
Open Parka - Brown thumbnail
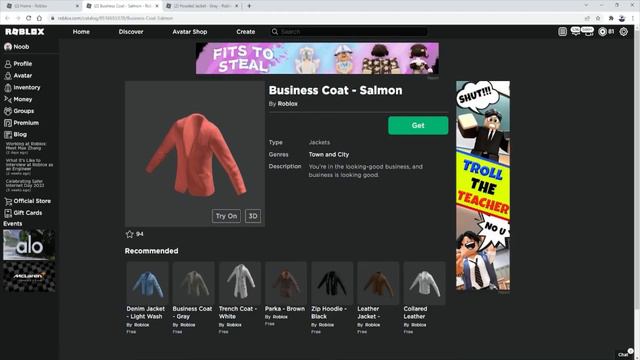point(286,284)
